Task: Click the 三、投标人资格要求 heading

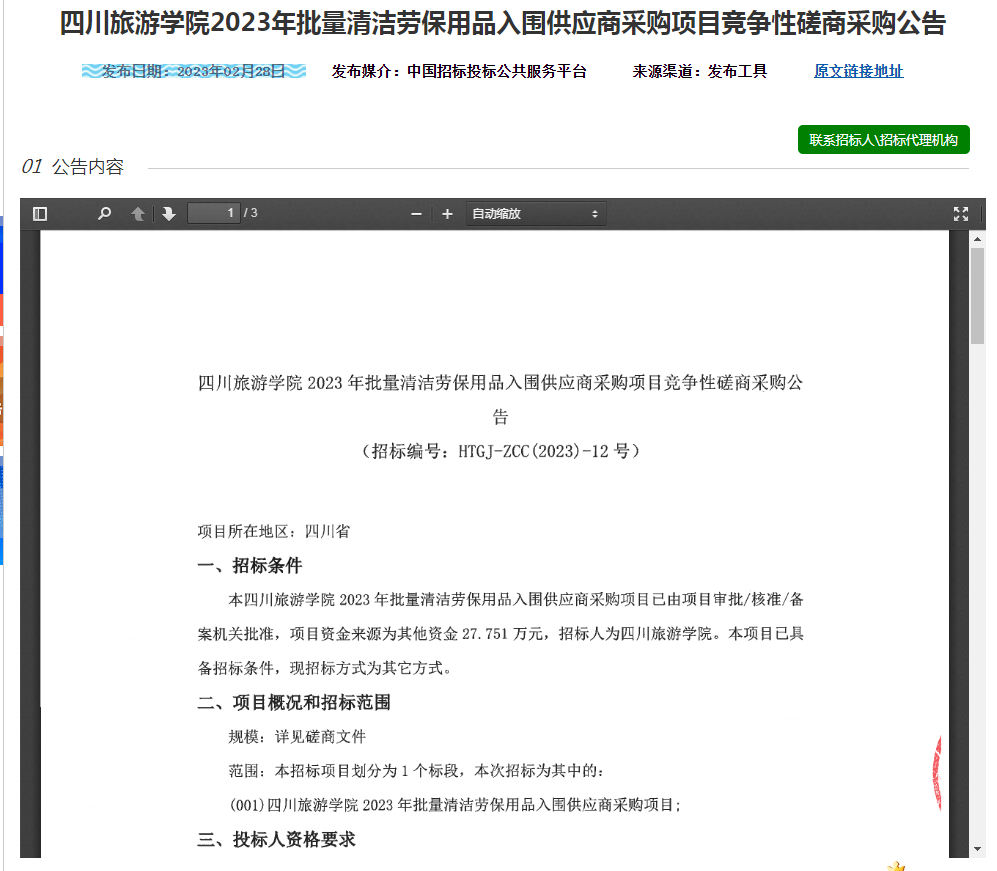Action: tap(276, 839)
